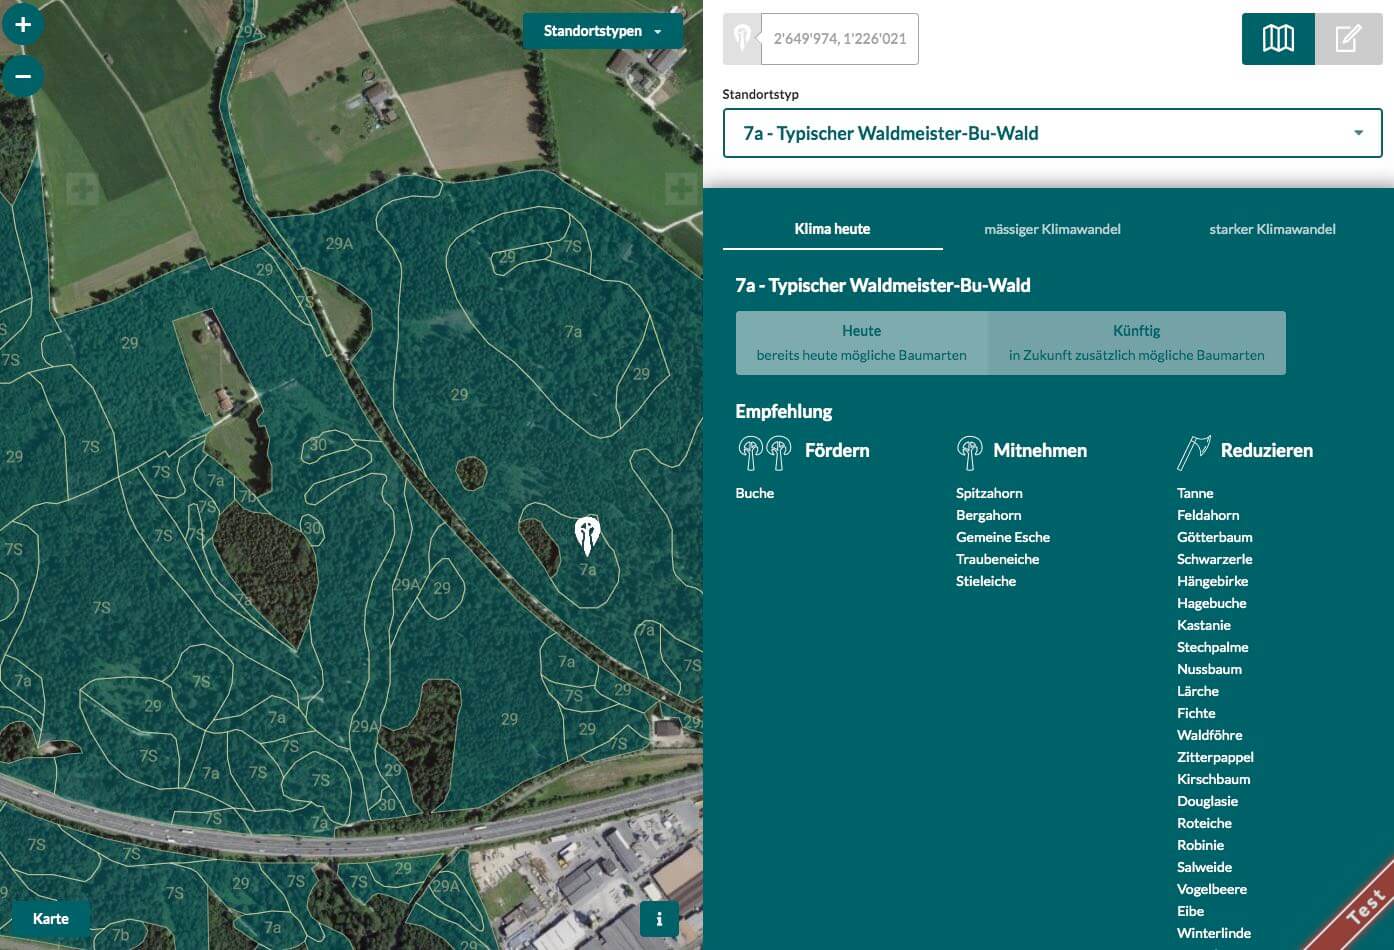The width and height of the screenshot is (1394, 950).
Task: Select the Klima heute tab
Action: click(832, 229)
